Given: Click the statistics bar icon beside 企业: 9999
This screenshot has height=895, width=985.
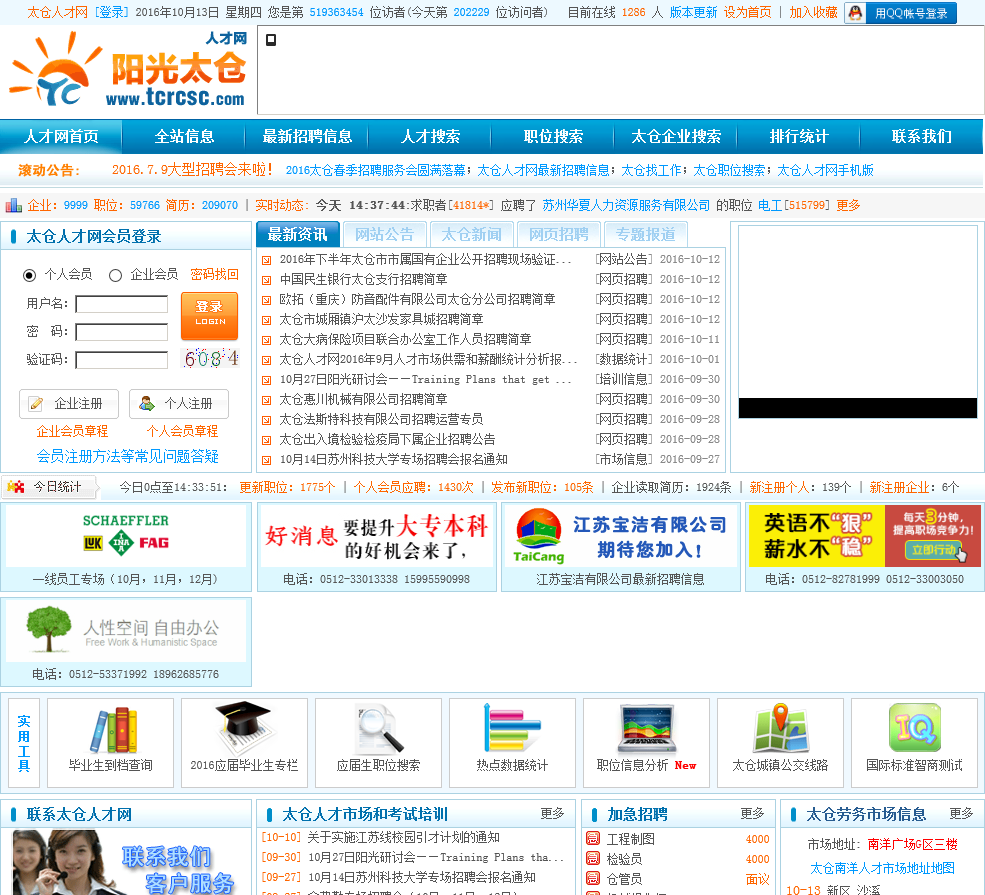Looking at the screenshot, I should pyautogui.click(x=13, y=205).
